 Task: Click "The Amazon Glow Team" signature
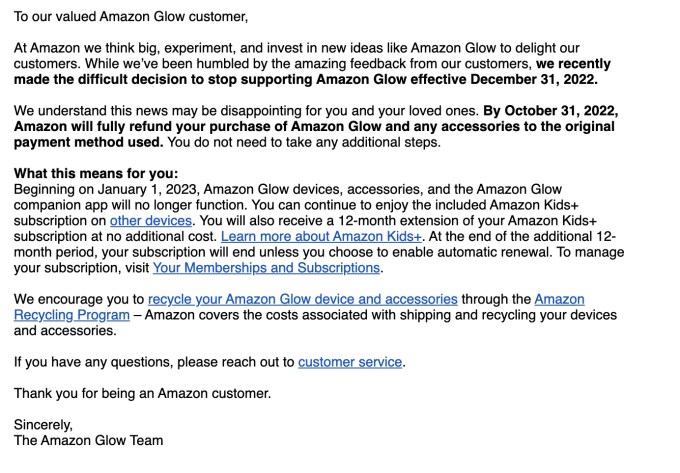(88, 440)
